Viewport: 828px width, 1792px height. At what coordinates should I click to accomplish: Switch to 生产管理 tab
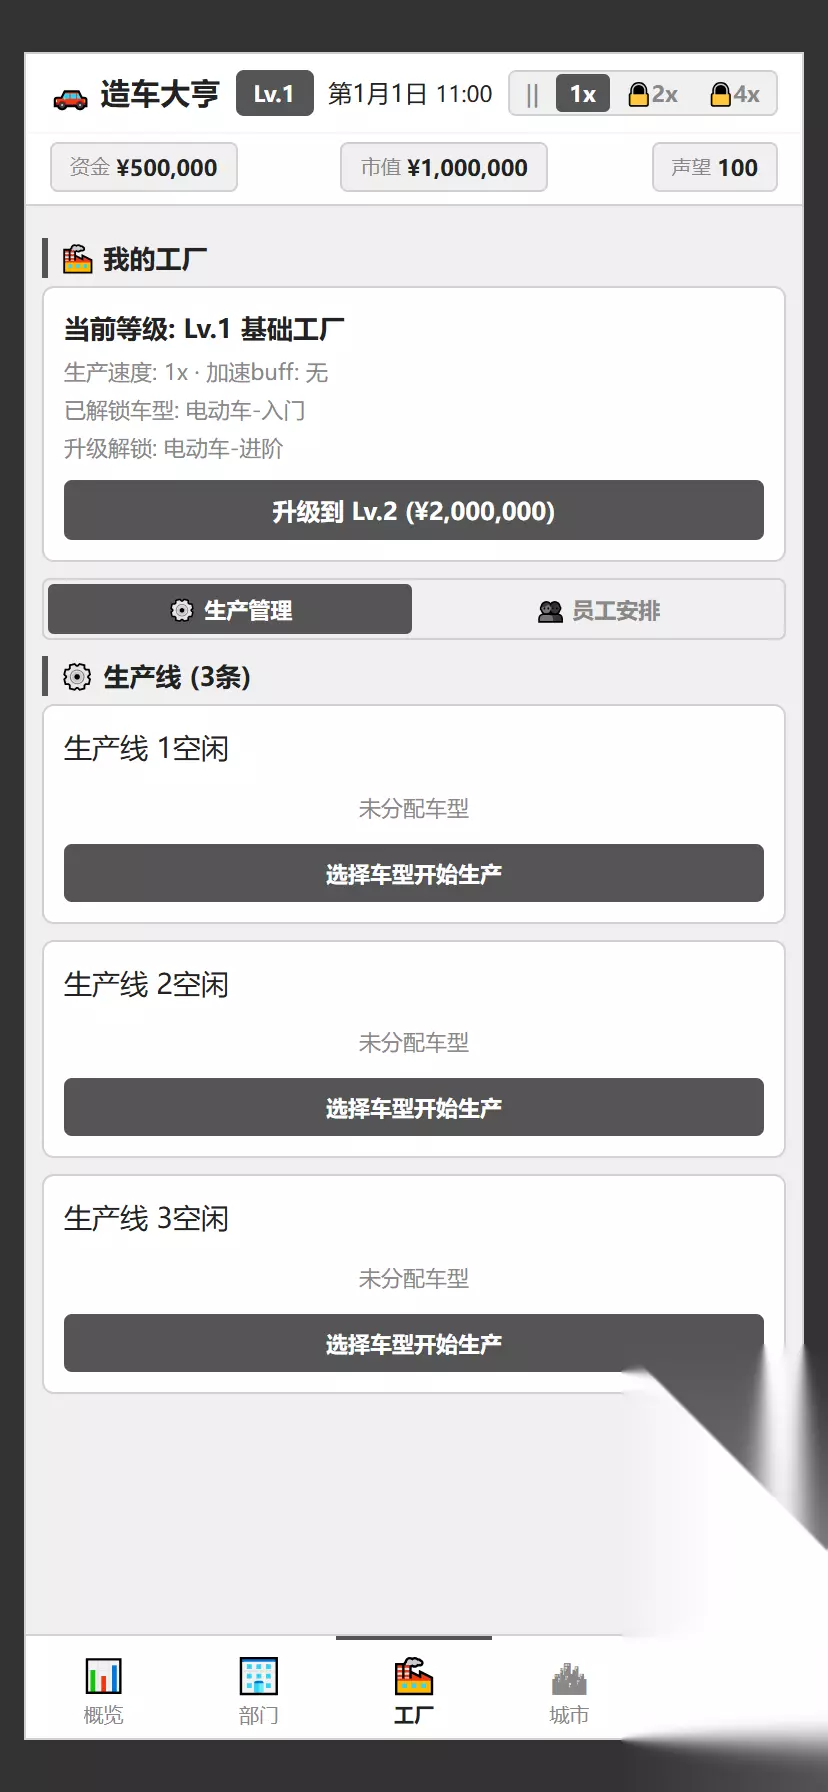tap(230, 610)
